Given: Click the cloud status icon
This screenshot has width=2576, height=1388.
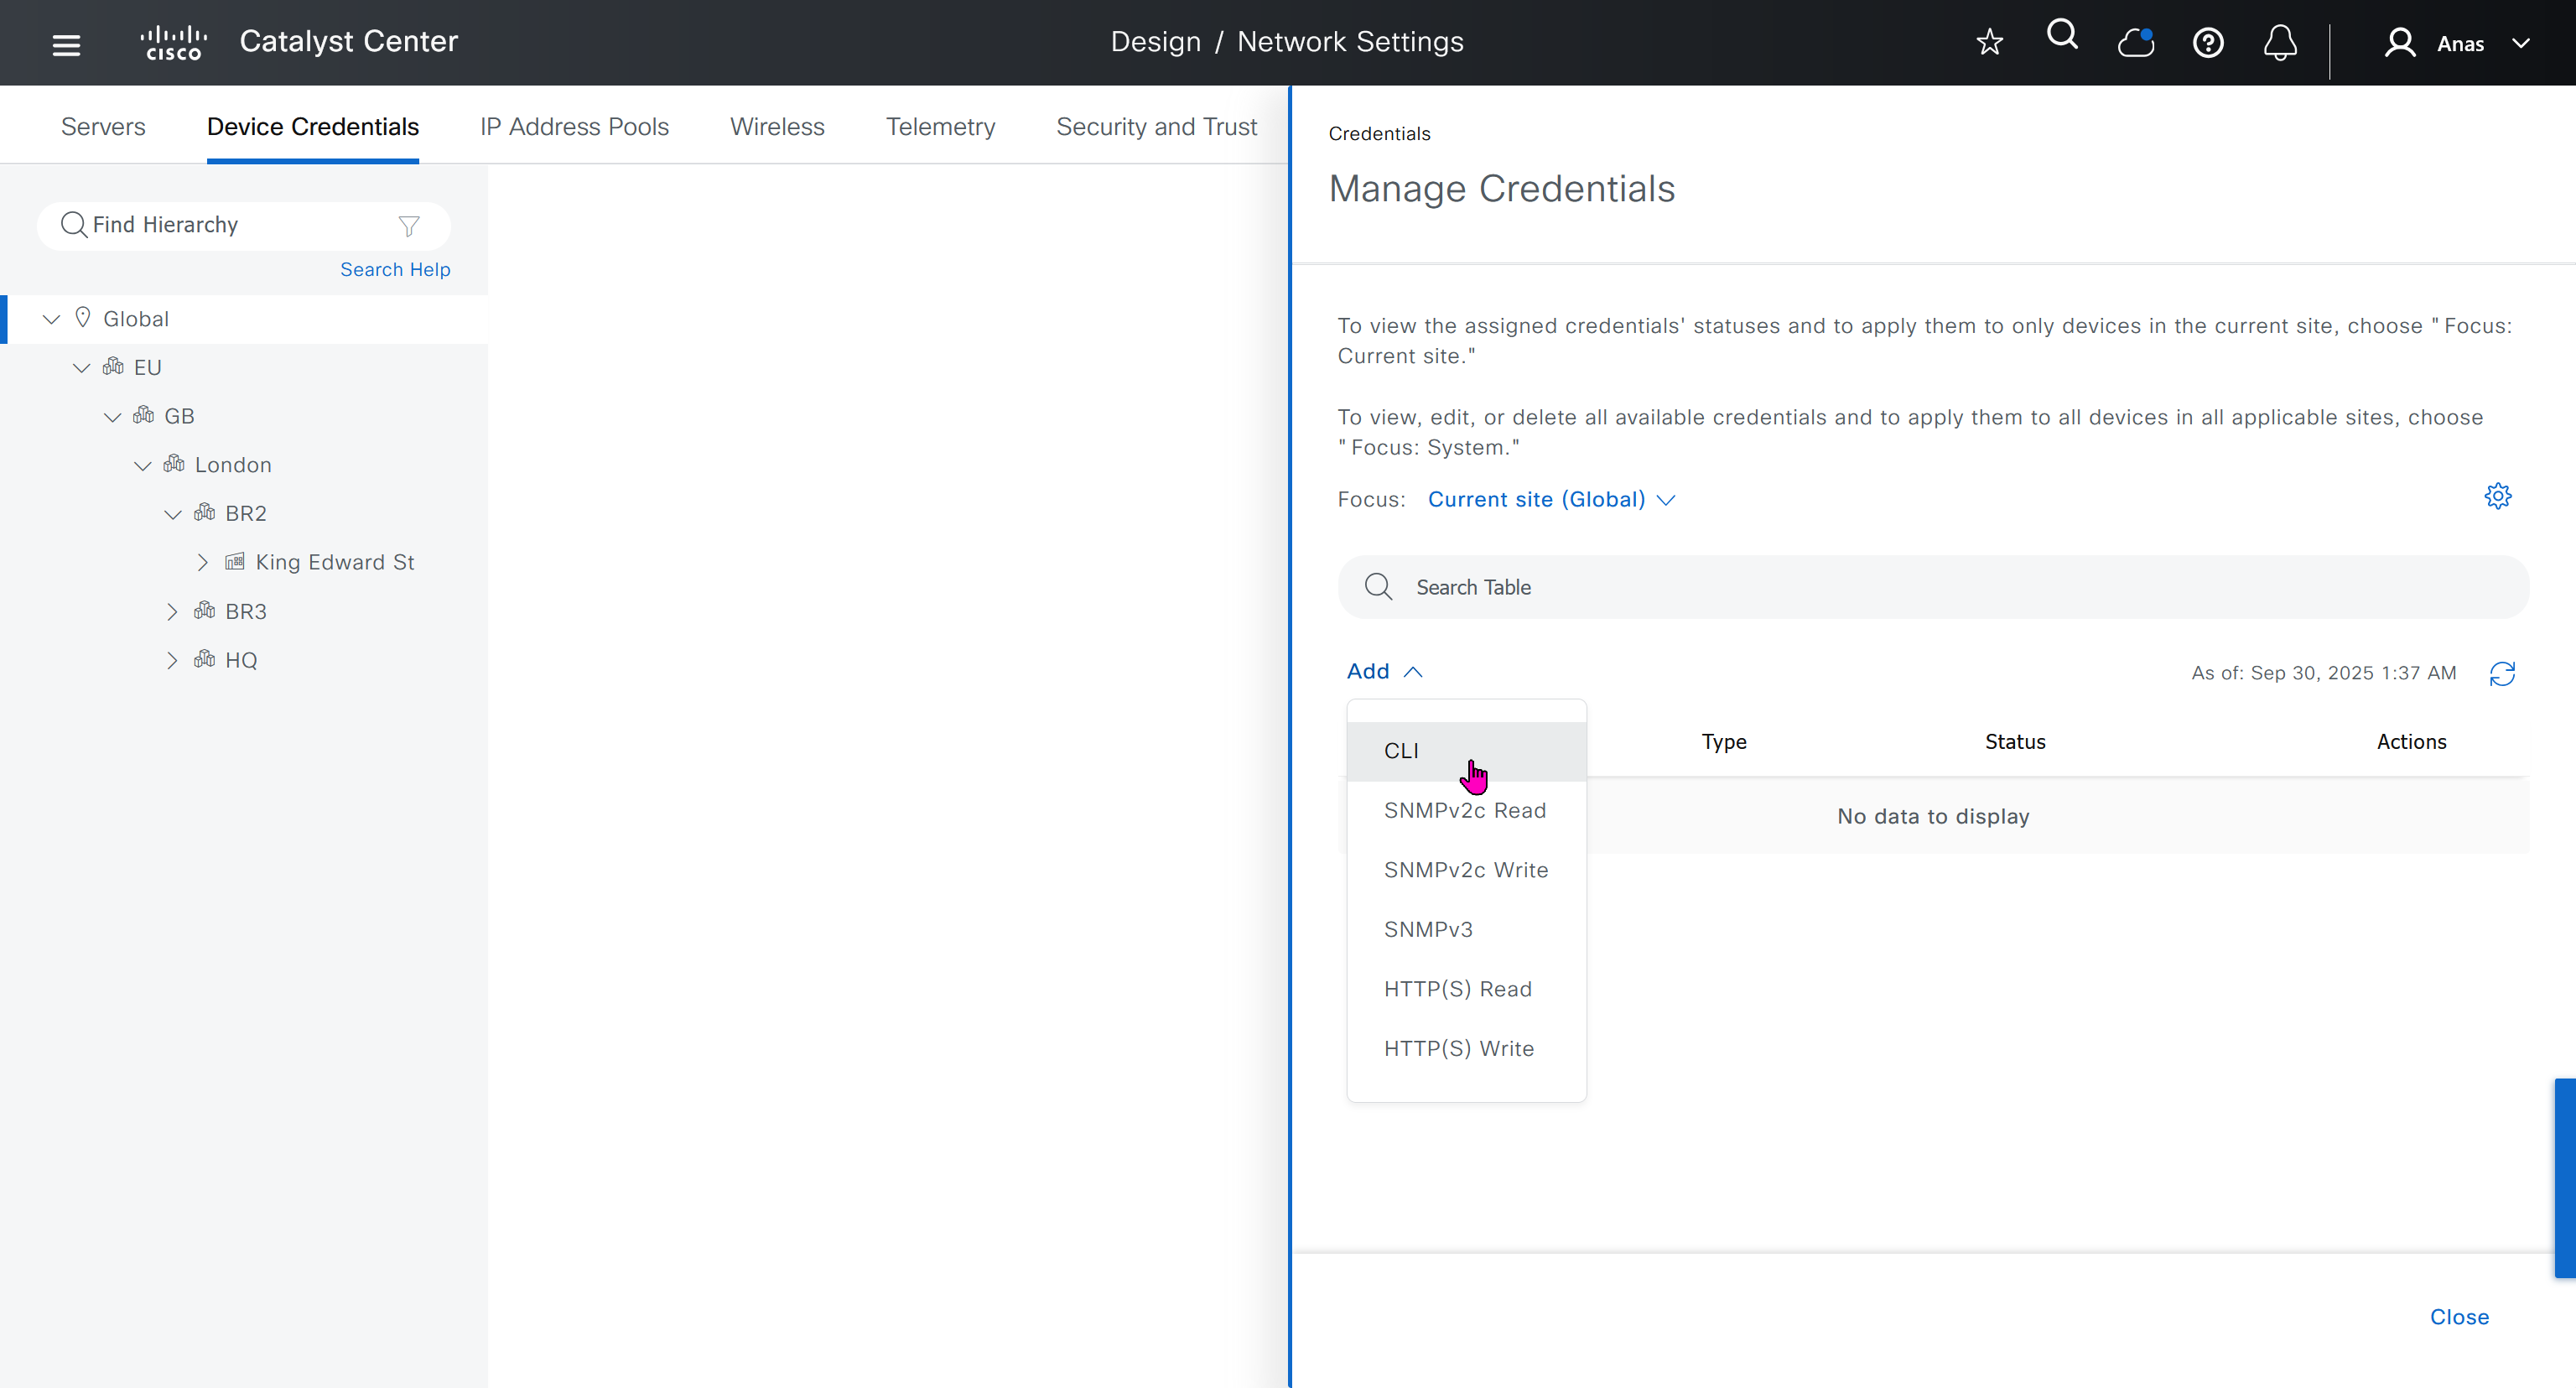Looking at the screenshot, I should click(2135, 42).
